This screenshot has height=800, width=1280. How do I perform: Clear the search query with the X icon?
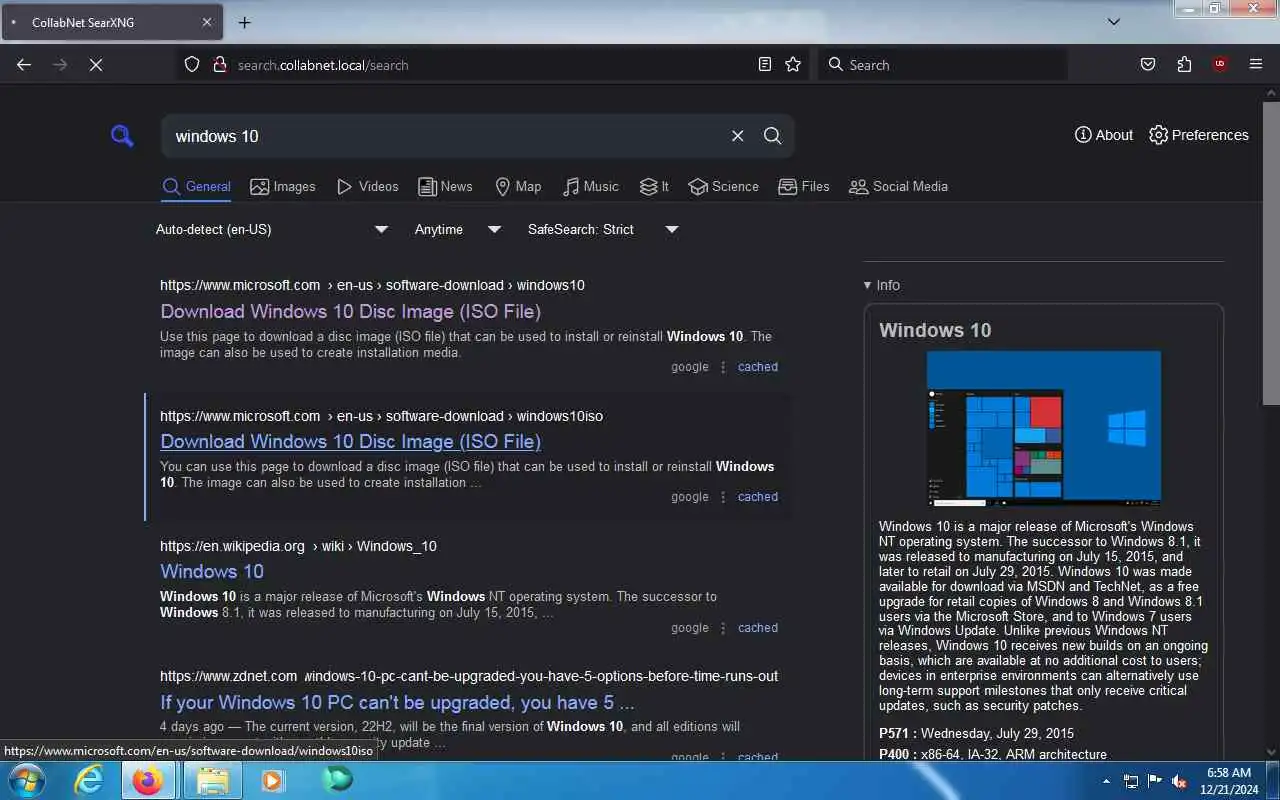[737, 136]
